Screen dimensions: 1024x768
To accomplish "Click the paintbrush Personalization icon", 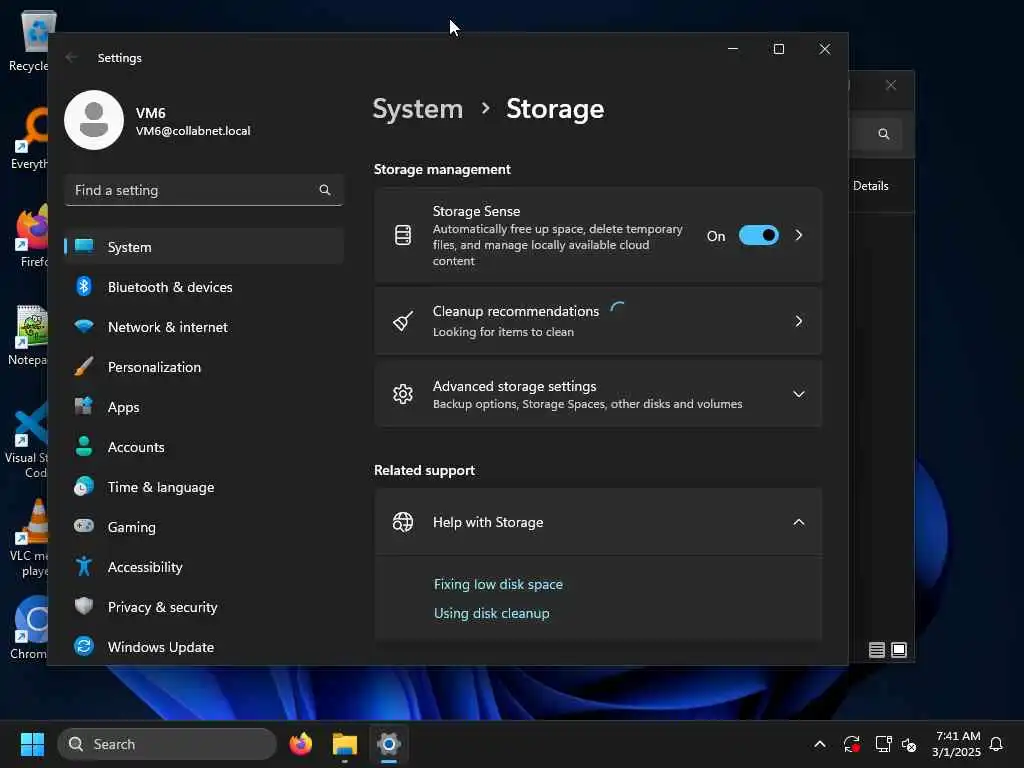I will point(84,366).
